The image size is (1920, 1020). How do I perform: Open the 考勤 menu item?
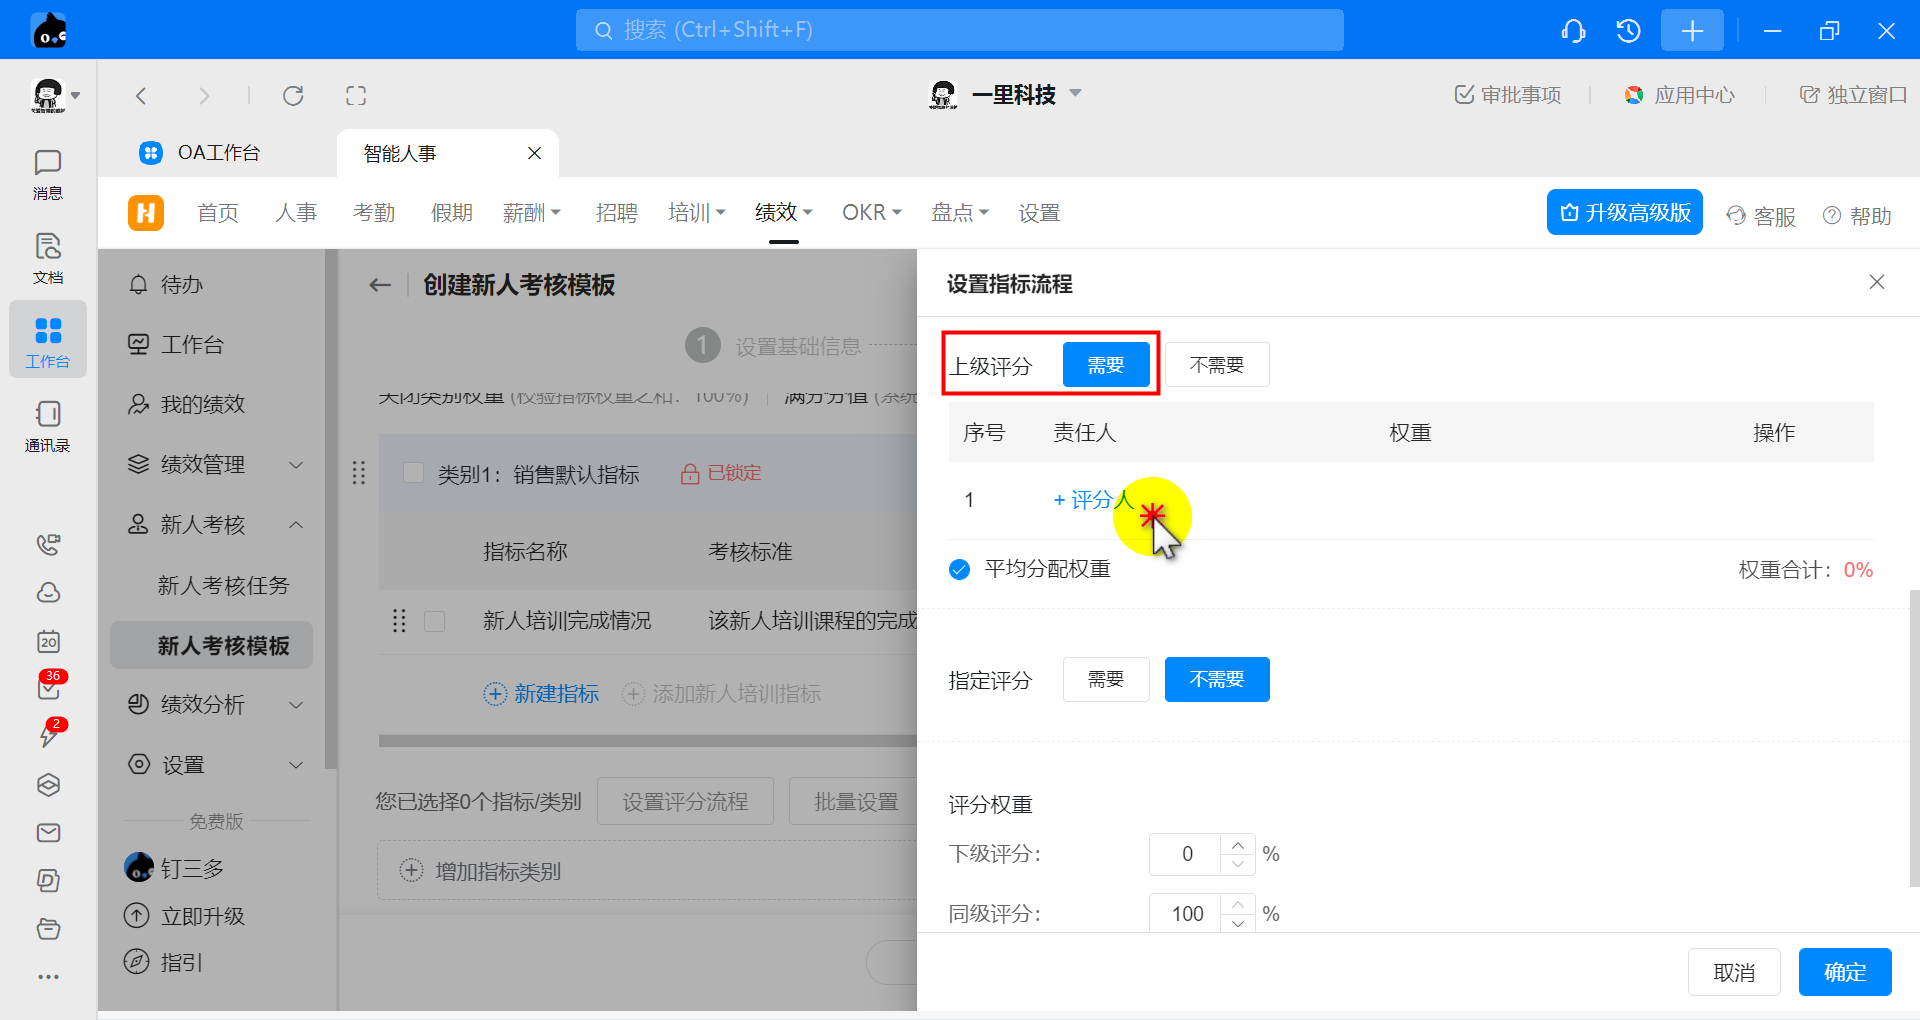click(374, 213)
